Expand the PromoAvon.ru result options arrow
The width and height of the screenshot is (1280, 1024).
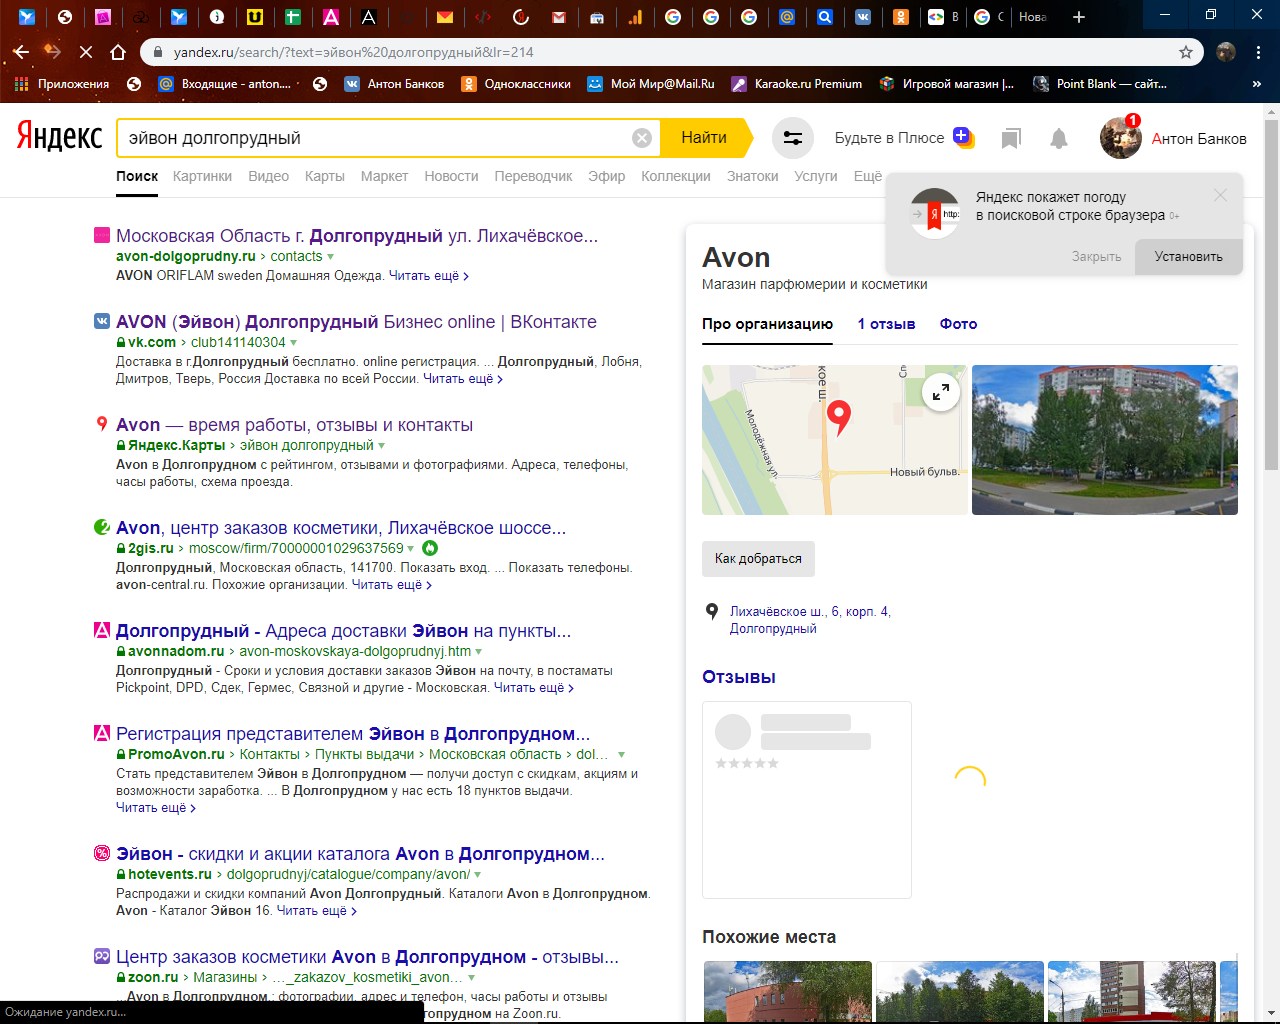click(x=621, y=755)
